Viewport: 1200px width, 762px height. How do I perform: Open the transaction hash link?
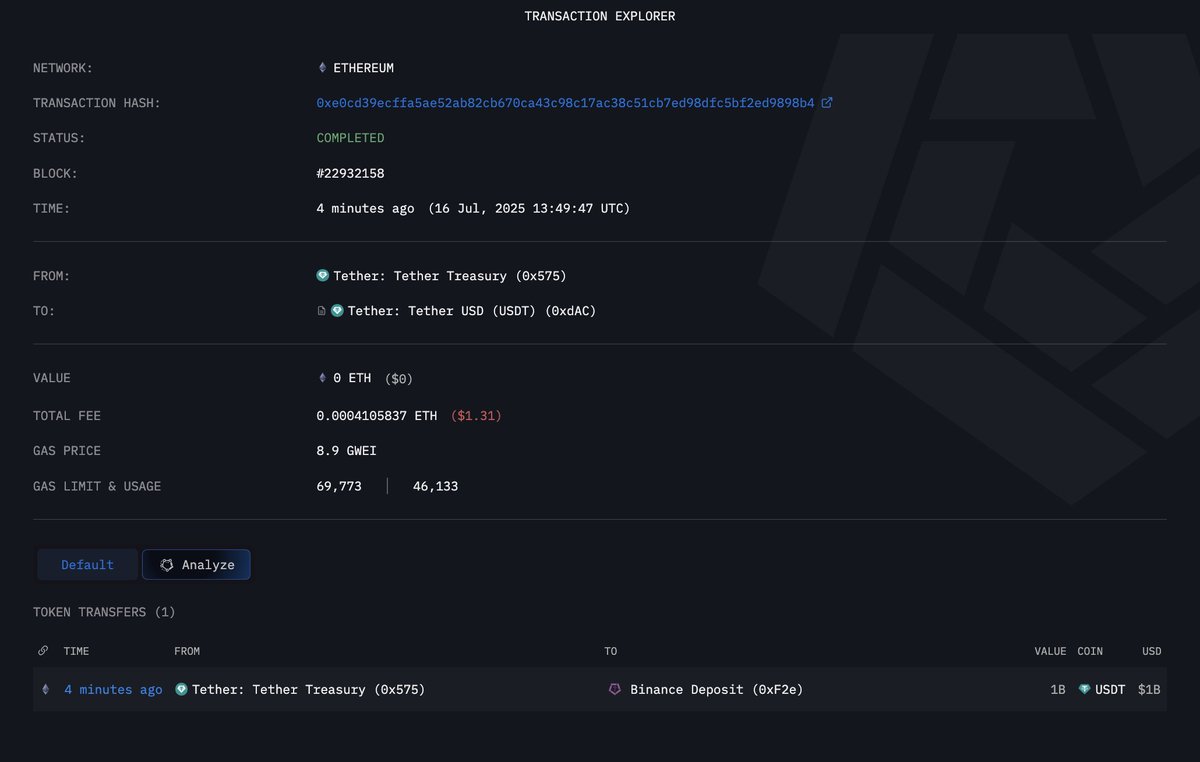565,103
